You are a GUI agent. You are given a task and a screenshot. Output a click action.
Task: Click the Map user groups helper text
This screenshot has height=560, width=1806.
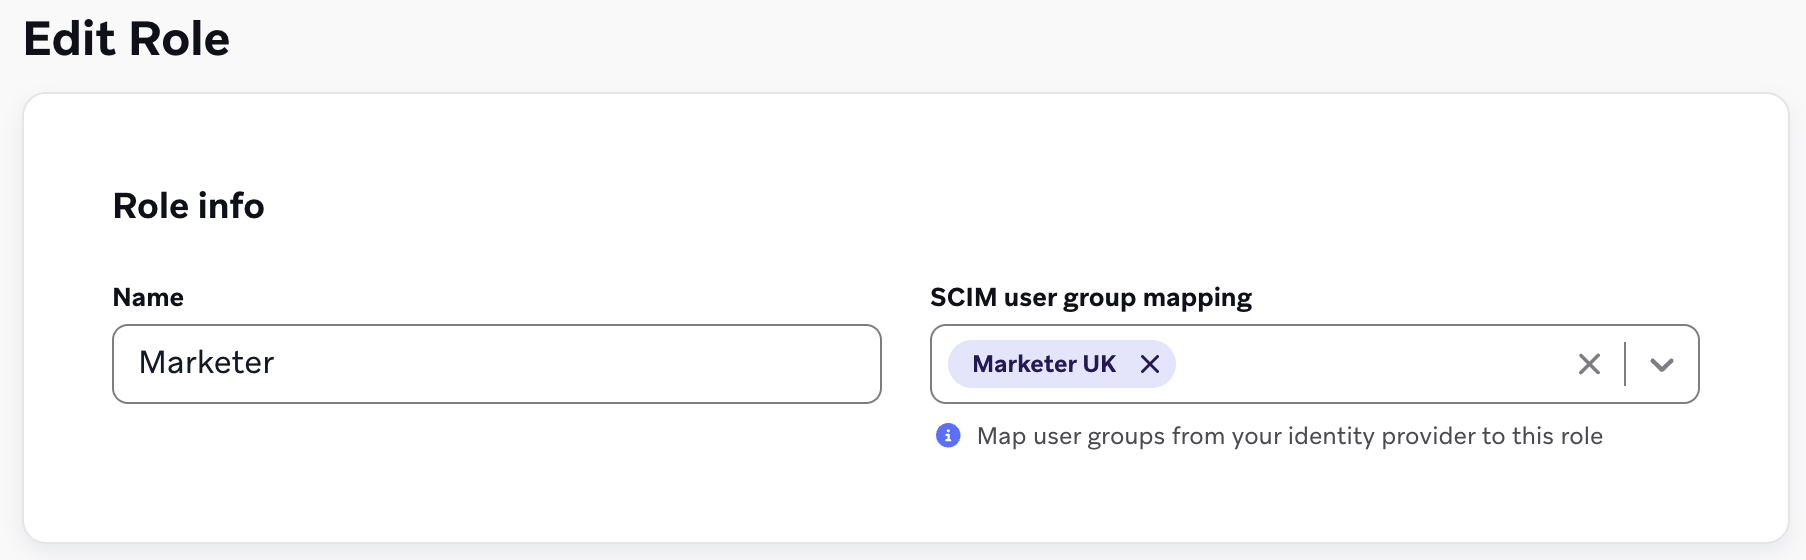1290,436
